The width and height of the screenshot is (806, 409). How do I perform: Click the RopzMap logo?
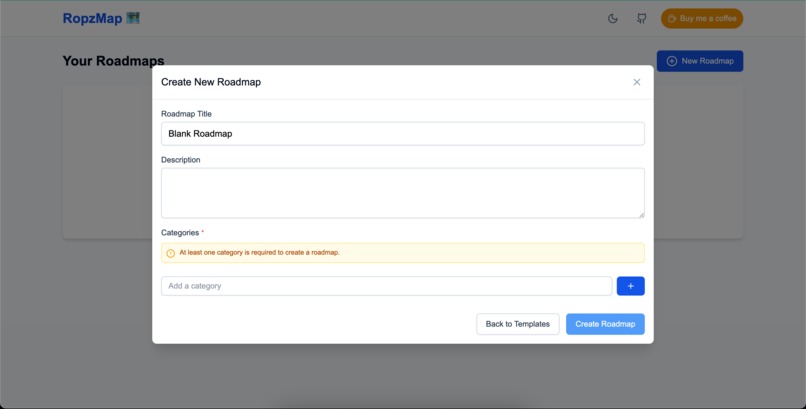[x=101, y=18]
